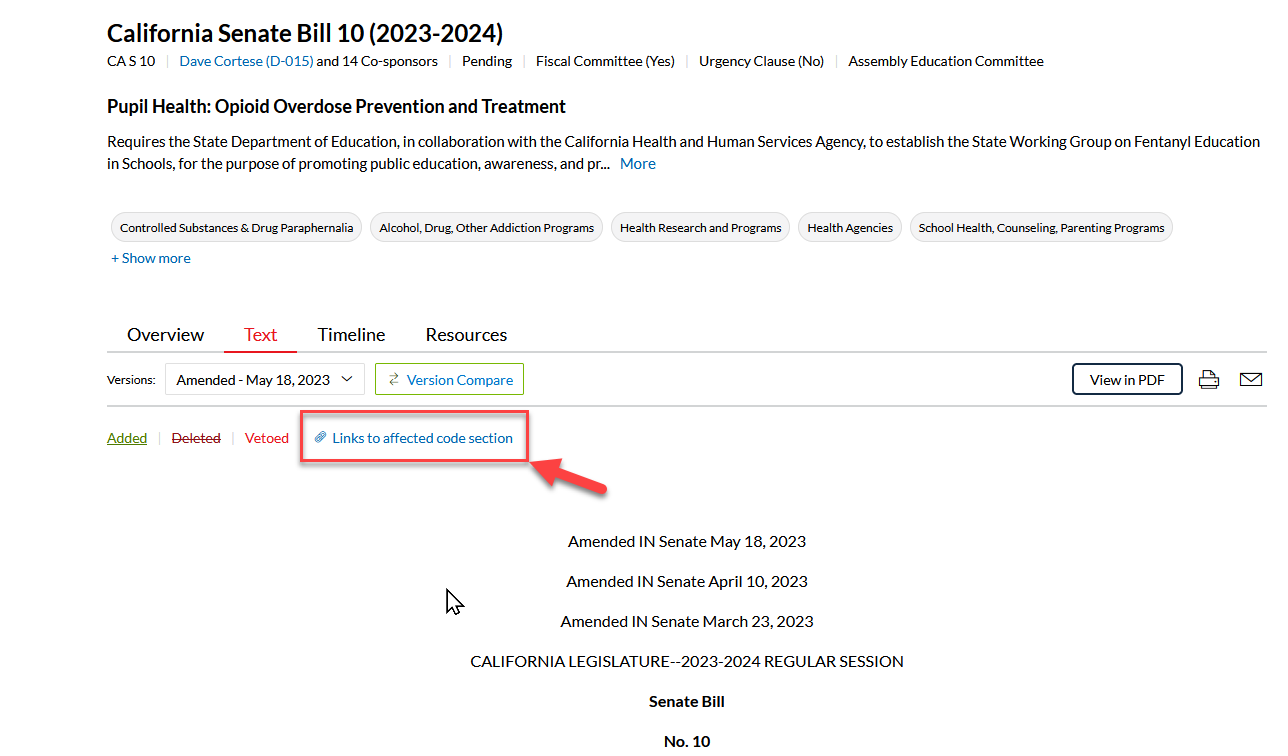Click School Health, Counseling, Parenting Programs tag
Screen dimensions: 1288x756
pyautogui.click(x=1041, y=228)
